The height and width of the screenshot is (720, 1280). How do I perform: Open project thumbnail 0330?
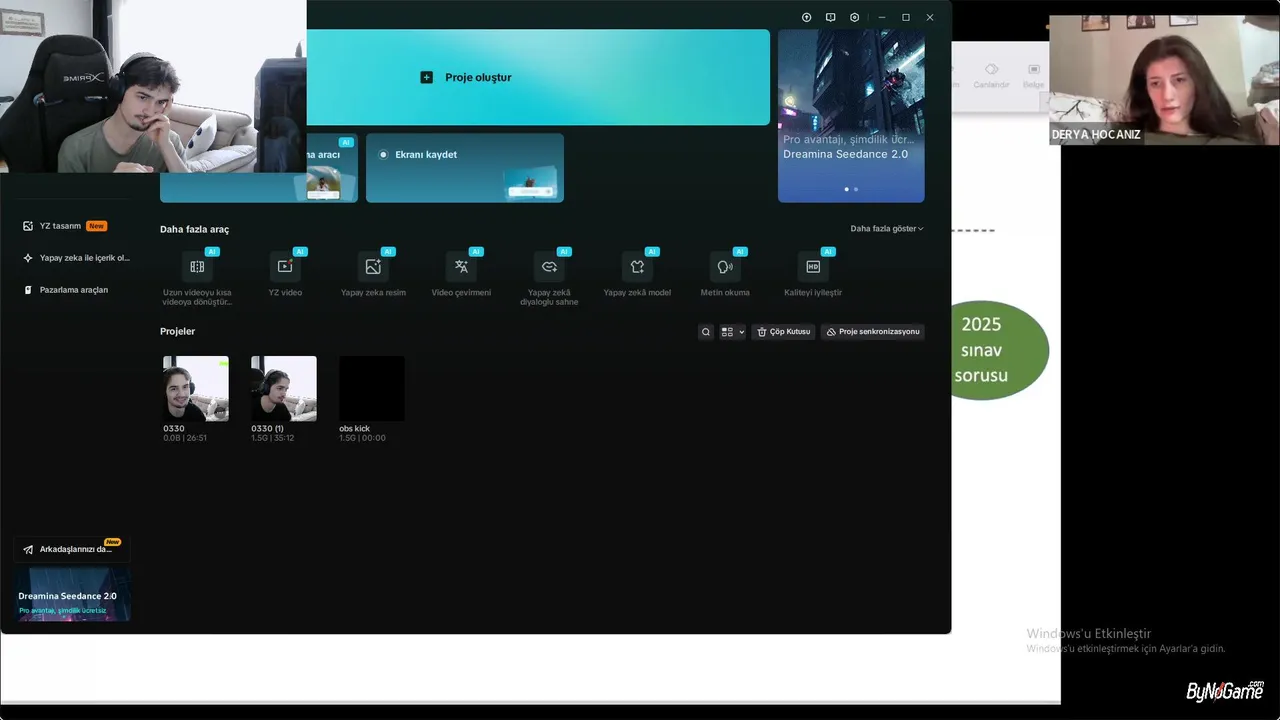(x=196, y=388)
